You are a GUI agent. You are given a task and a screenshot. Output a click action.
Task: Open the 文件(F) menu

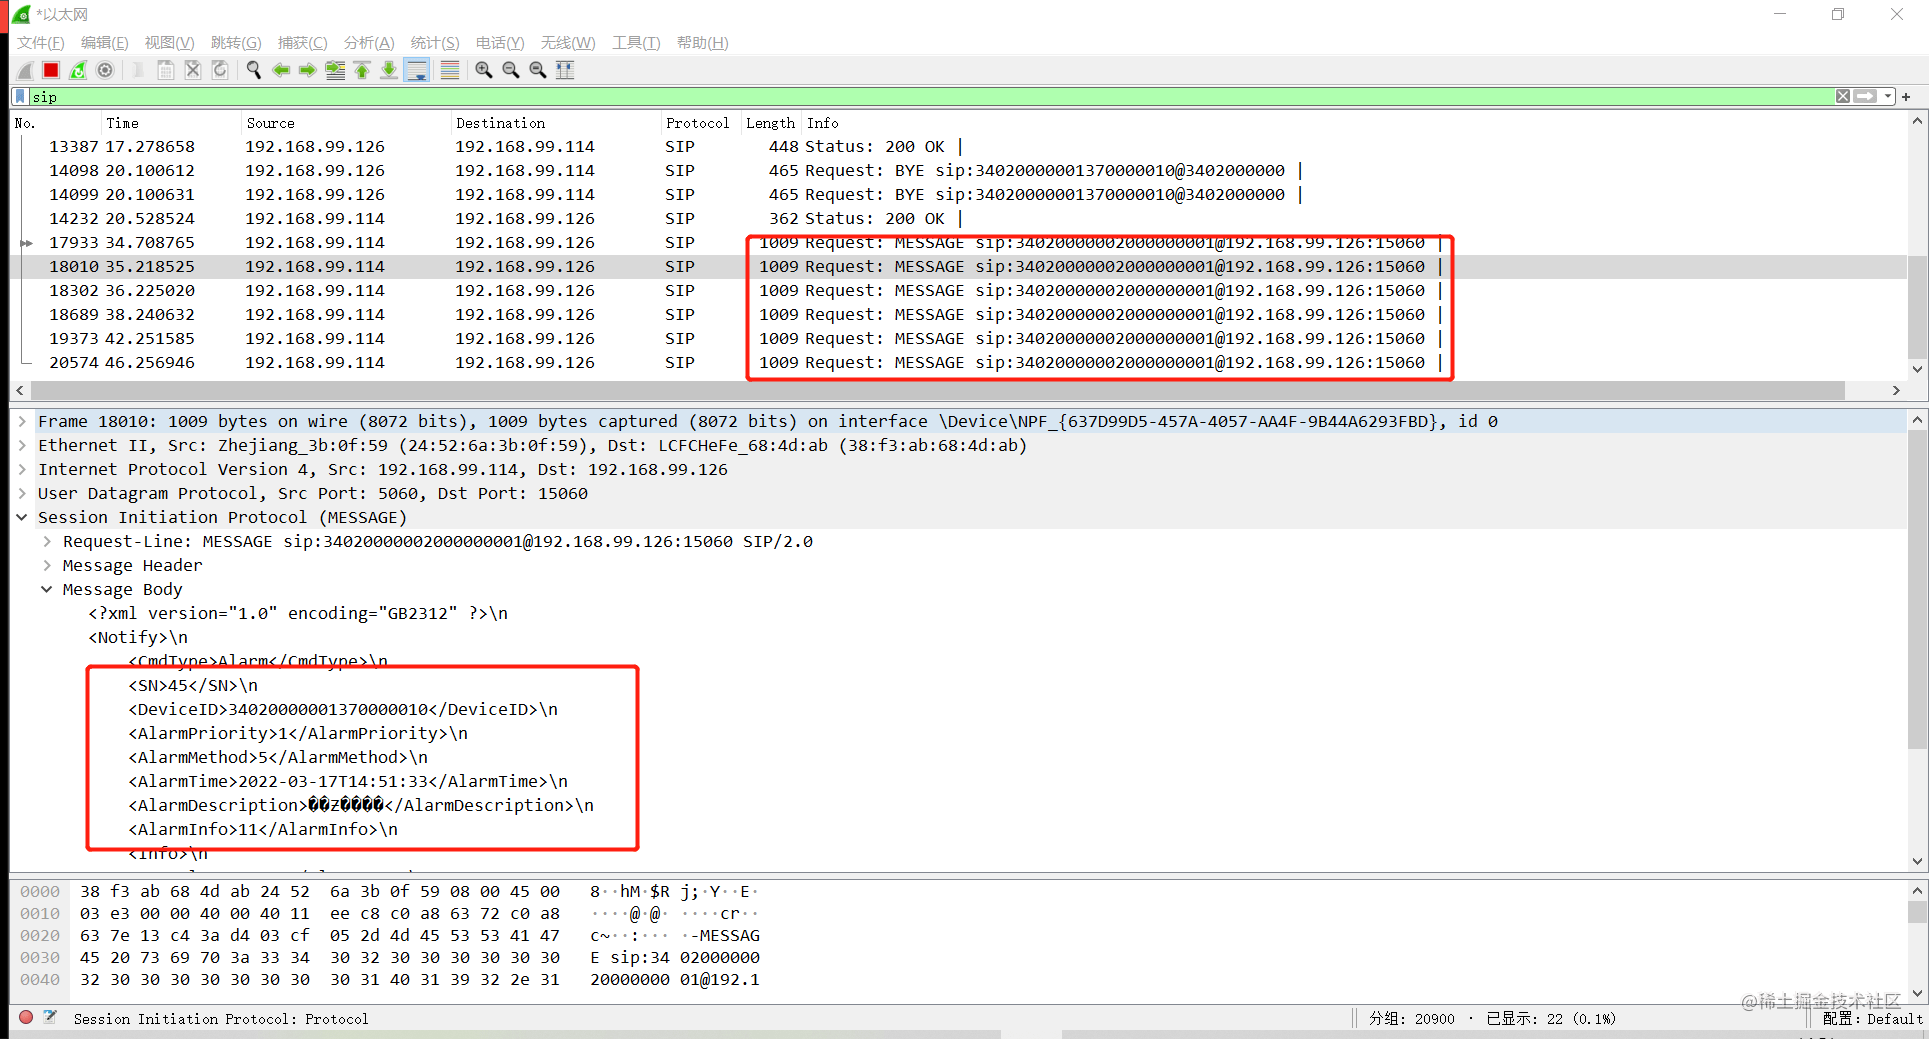[x=41, y=43]
